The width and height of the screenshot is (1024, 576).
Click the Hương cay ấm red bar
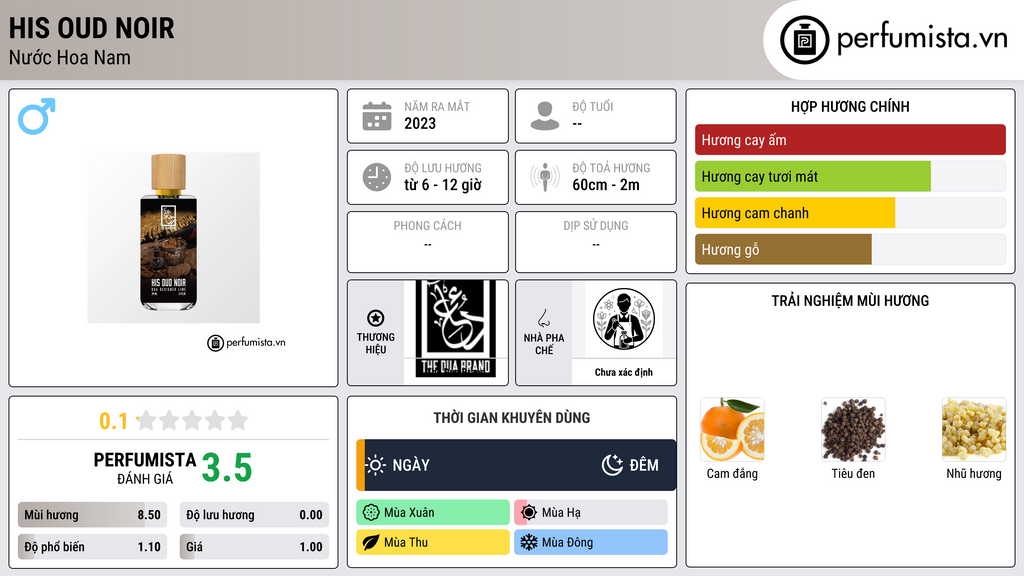click(x=850, y=140)
